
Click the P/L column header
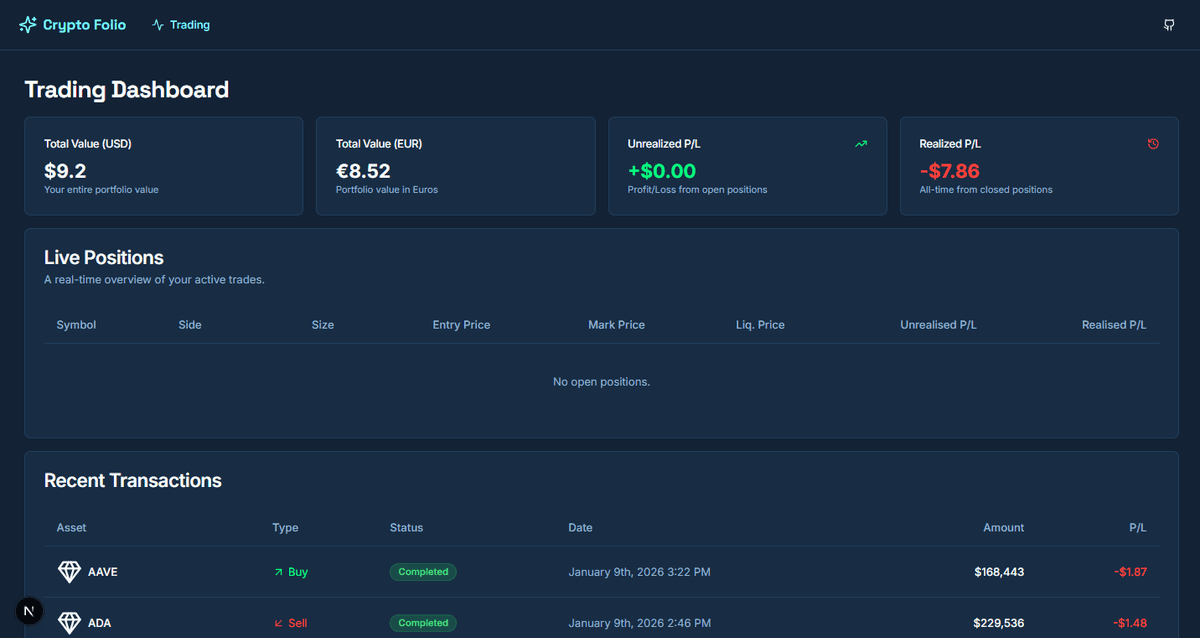pos(1138,527)
